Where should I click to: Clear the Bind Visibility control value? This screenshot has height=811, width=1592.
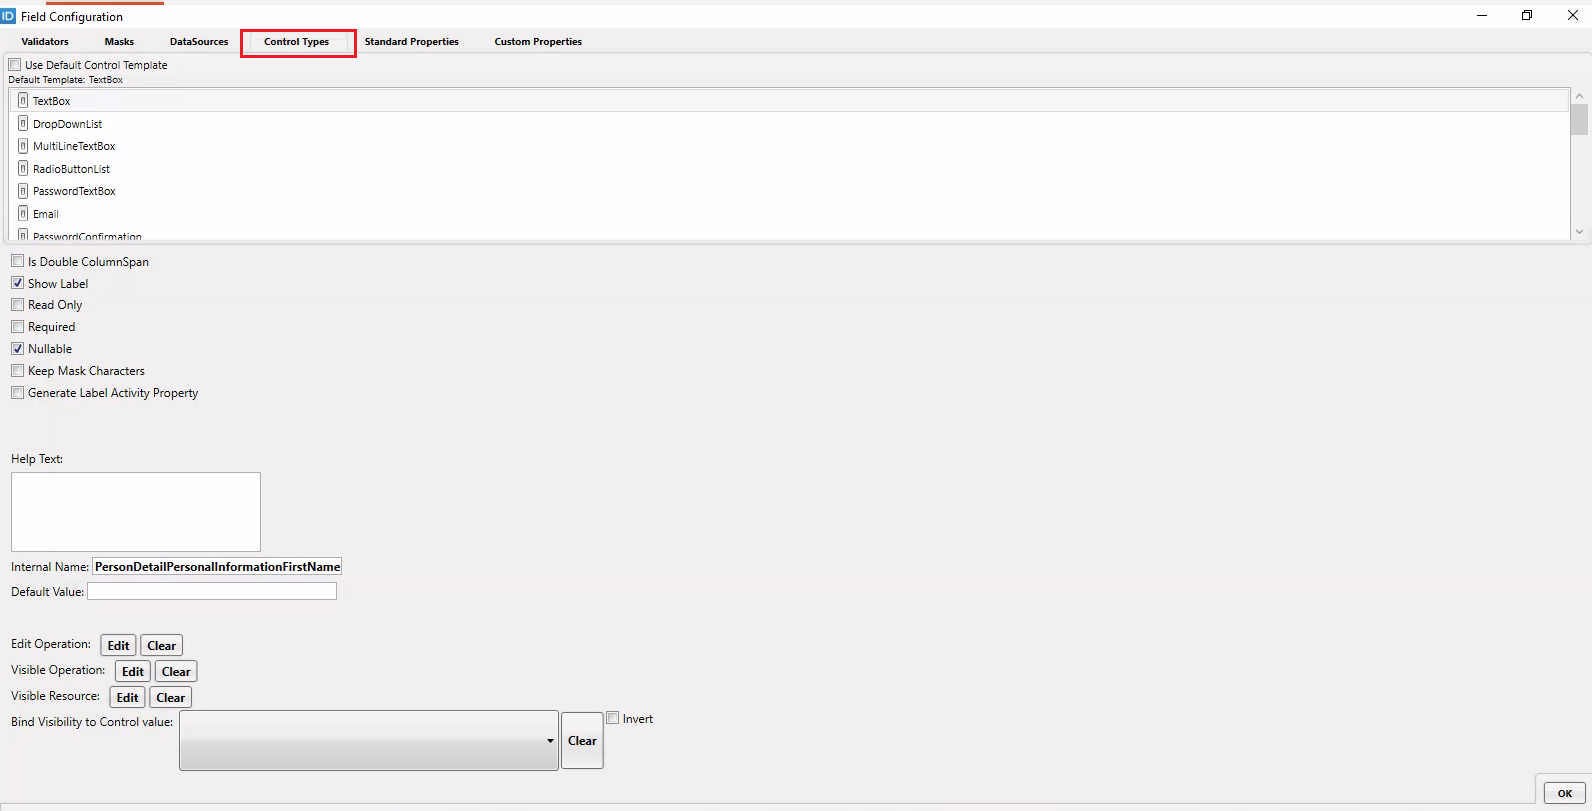pyautogui.click(x=582, y=741)
